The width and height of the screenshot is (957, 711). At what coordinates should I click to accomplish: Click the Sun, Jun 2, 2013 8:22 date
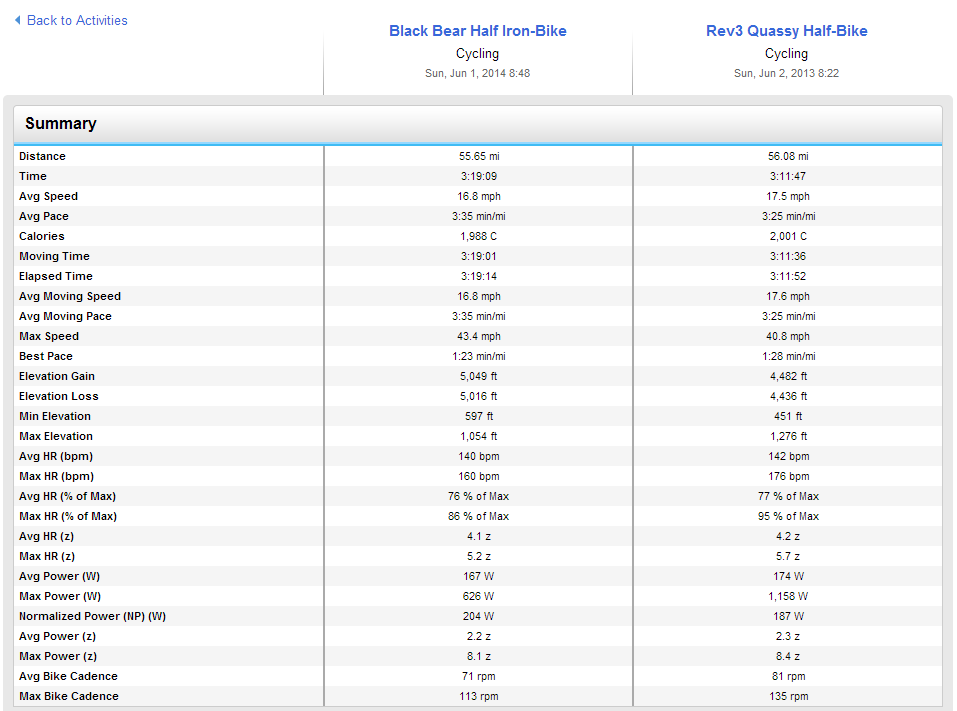click(786, 73)
